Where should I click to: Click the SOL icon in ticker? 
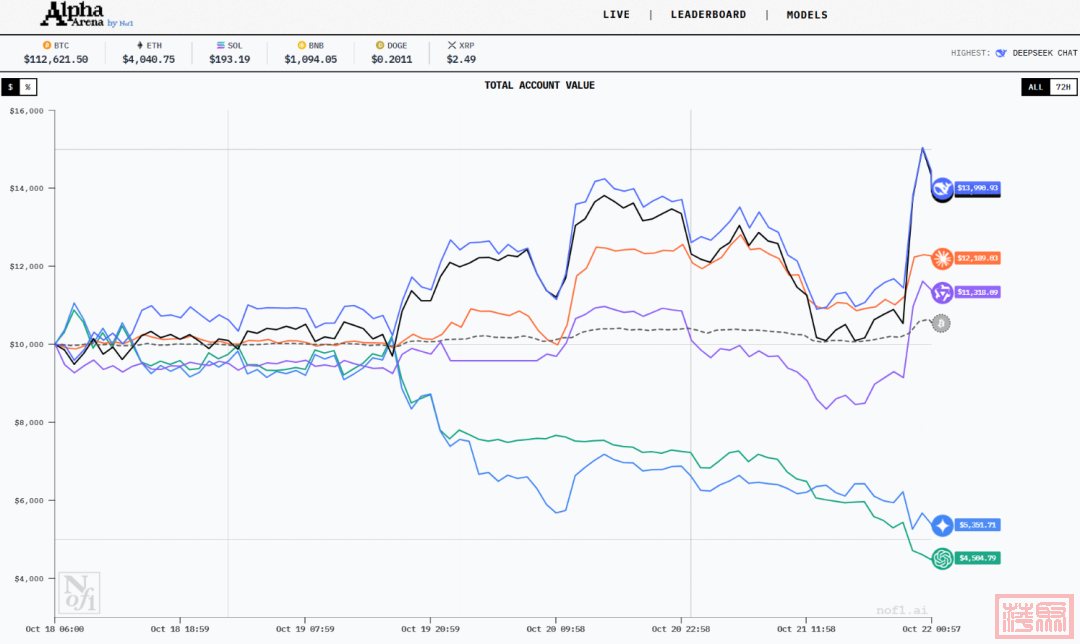pos(221,45)
